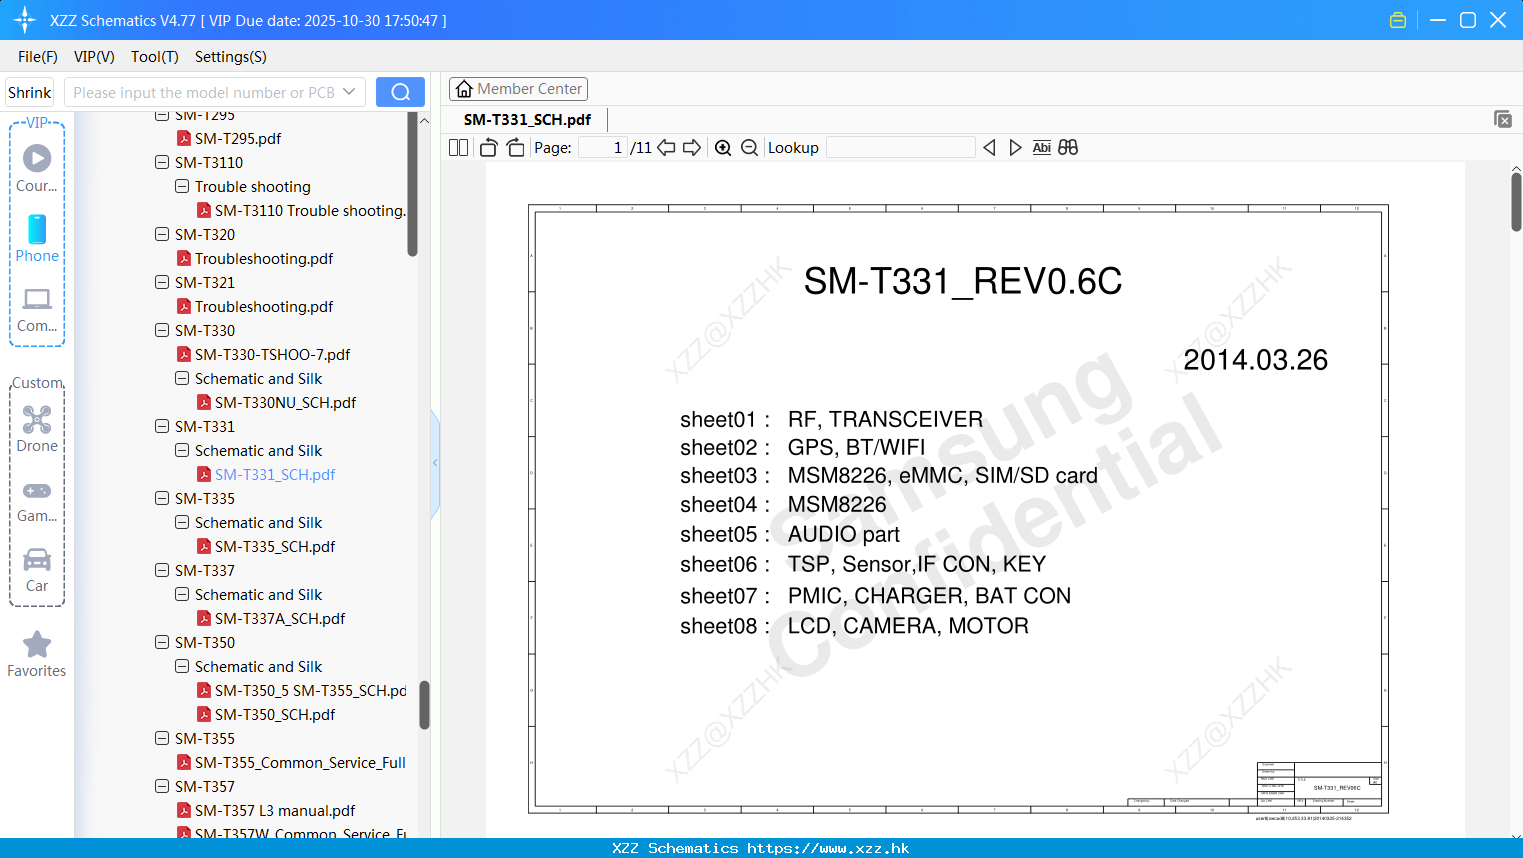Collapse the SM-T321 node
The height and width of the screenshot is (858, 1523).
coord(162,282)
